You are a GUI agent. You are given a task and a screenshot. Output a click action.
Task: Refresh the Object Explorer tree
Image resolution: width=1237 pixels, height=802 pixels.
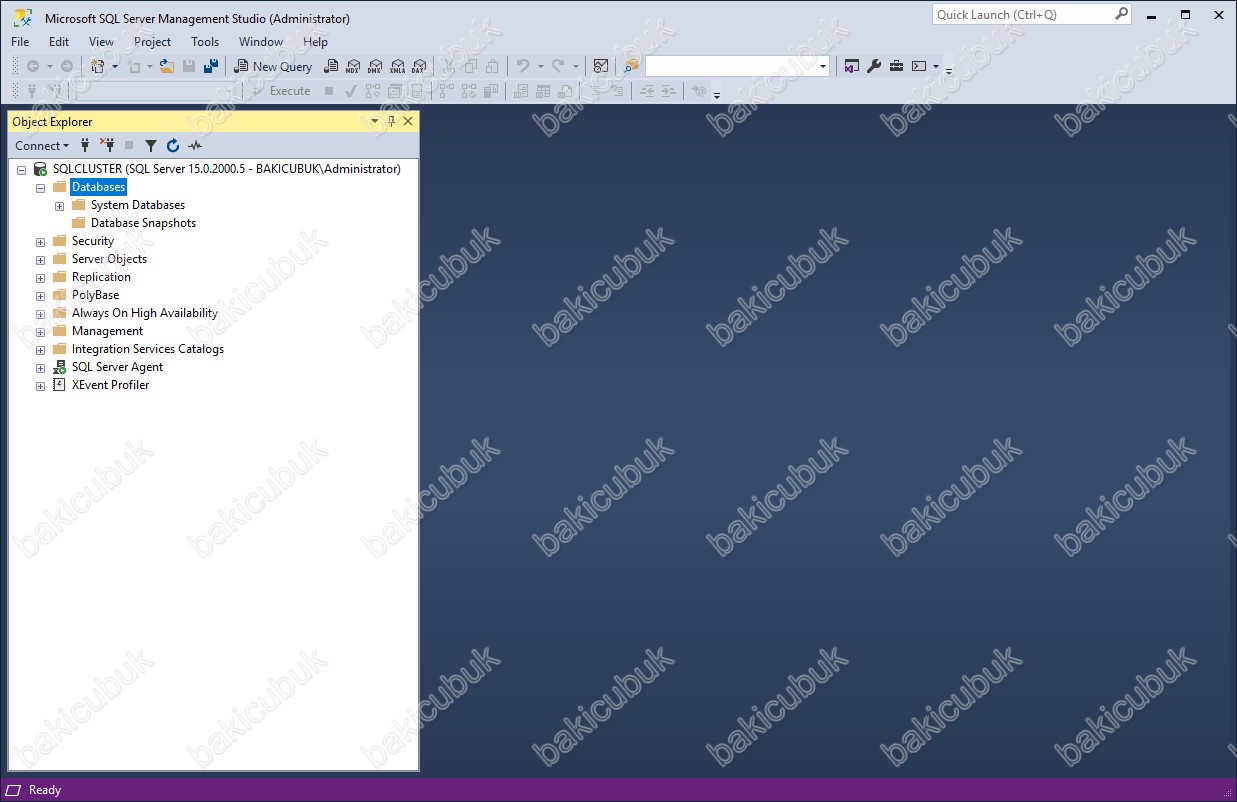[173, 145]
